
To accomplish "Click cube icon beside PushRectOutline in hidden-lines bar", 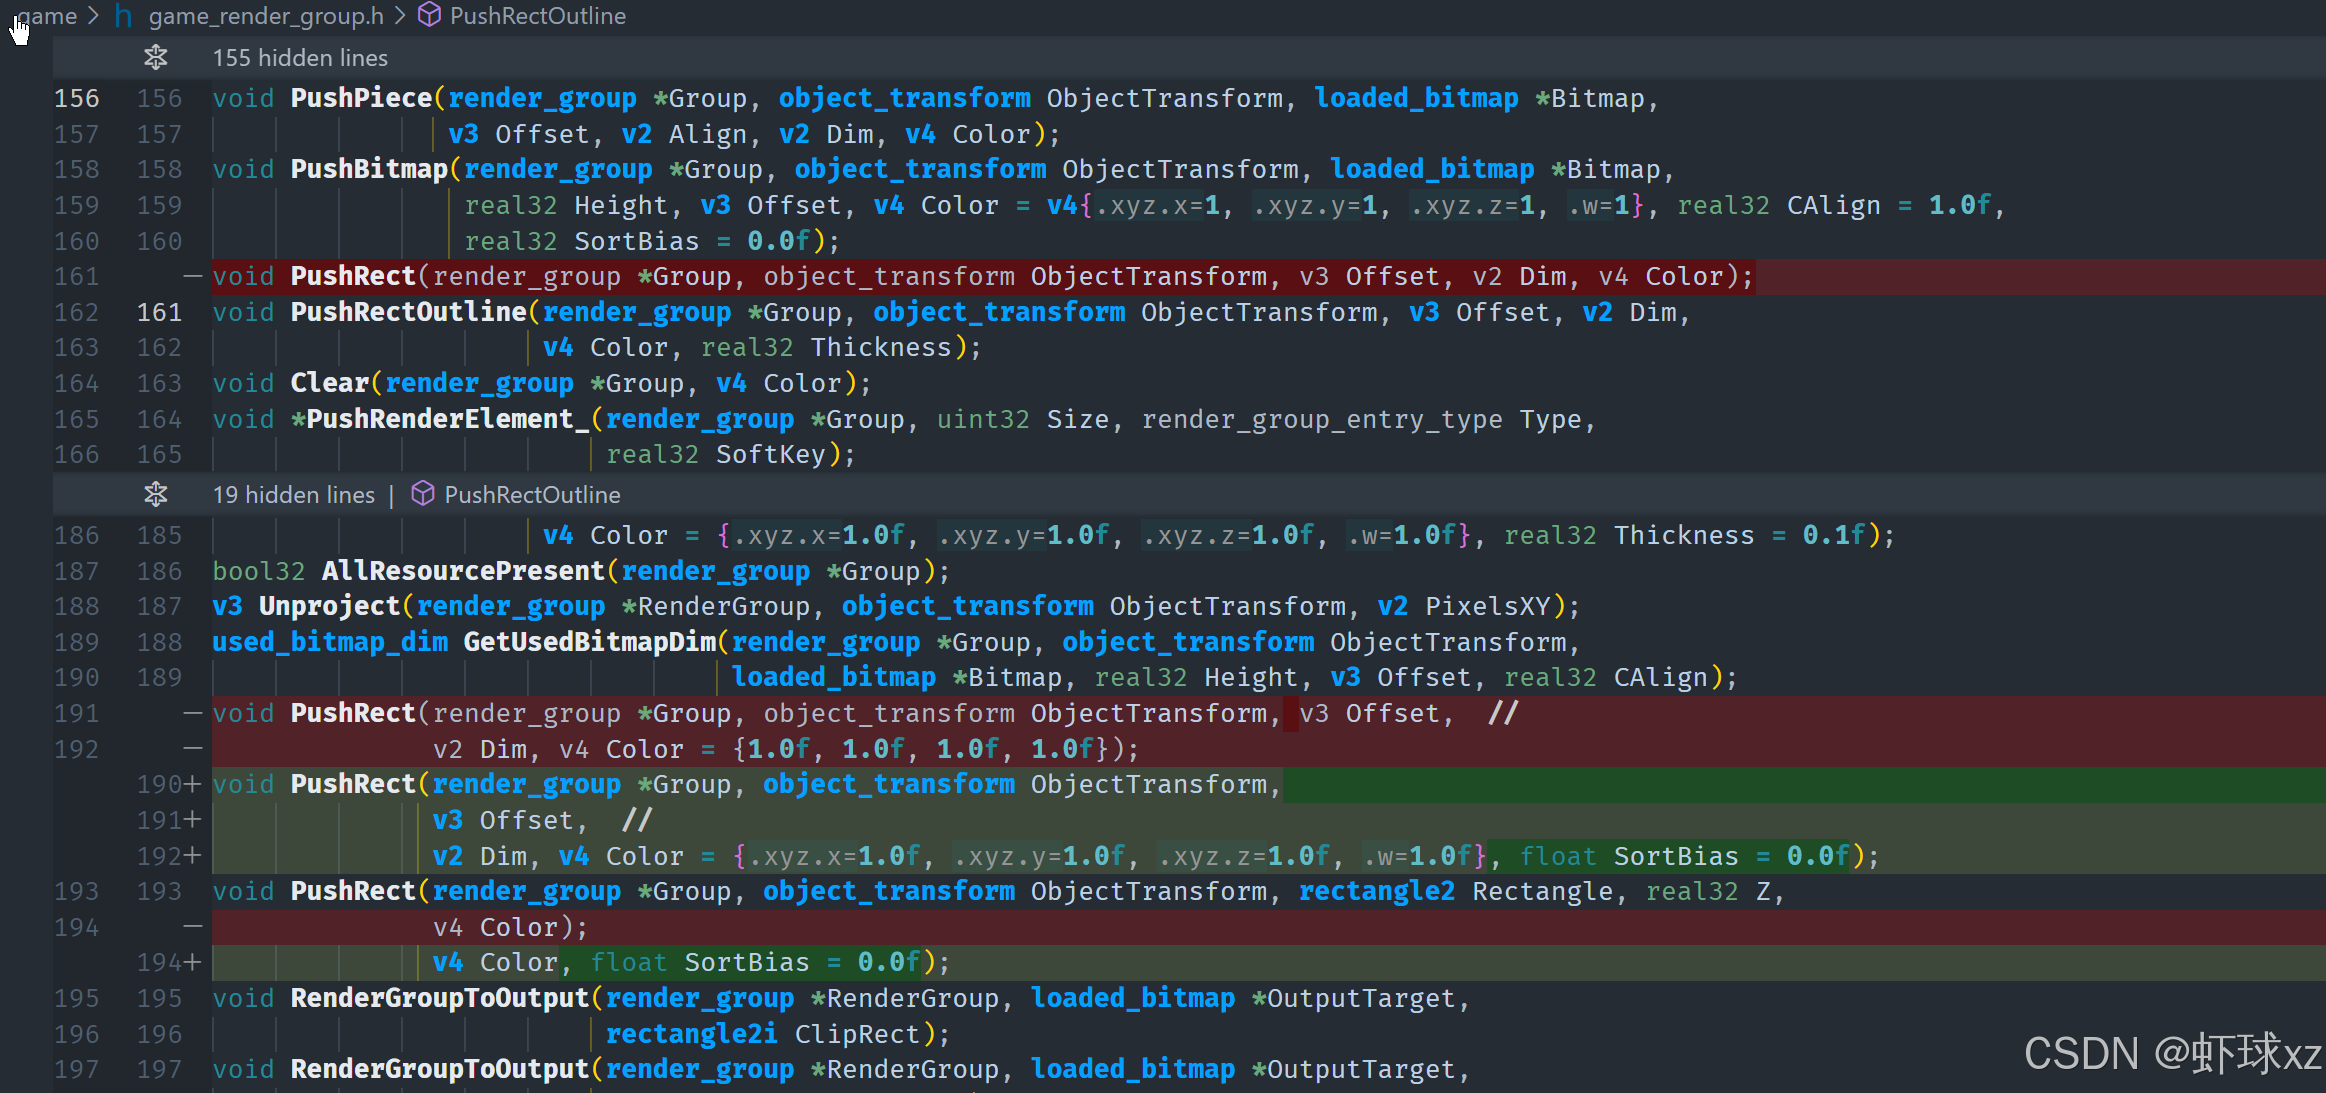I will coord(423,494).
